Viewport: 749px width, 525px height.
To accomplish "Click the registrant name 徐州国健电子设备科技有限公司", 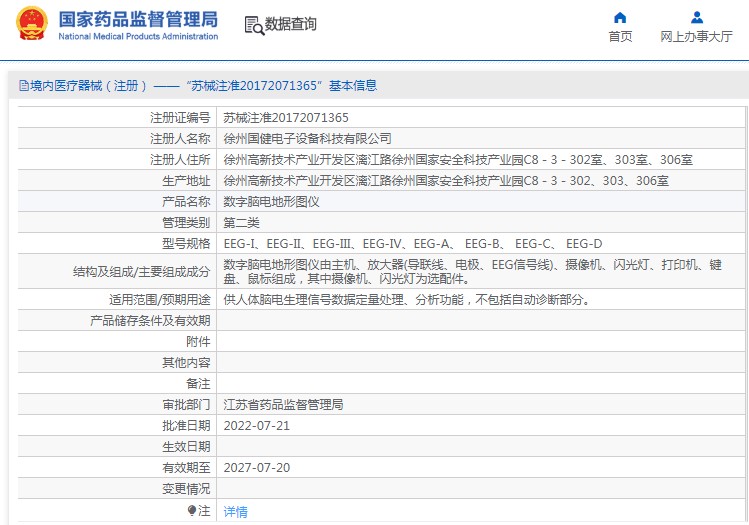I will (x=307, y=138).
